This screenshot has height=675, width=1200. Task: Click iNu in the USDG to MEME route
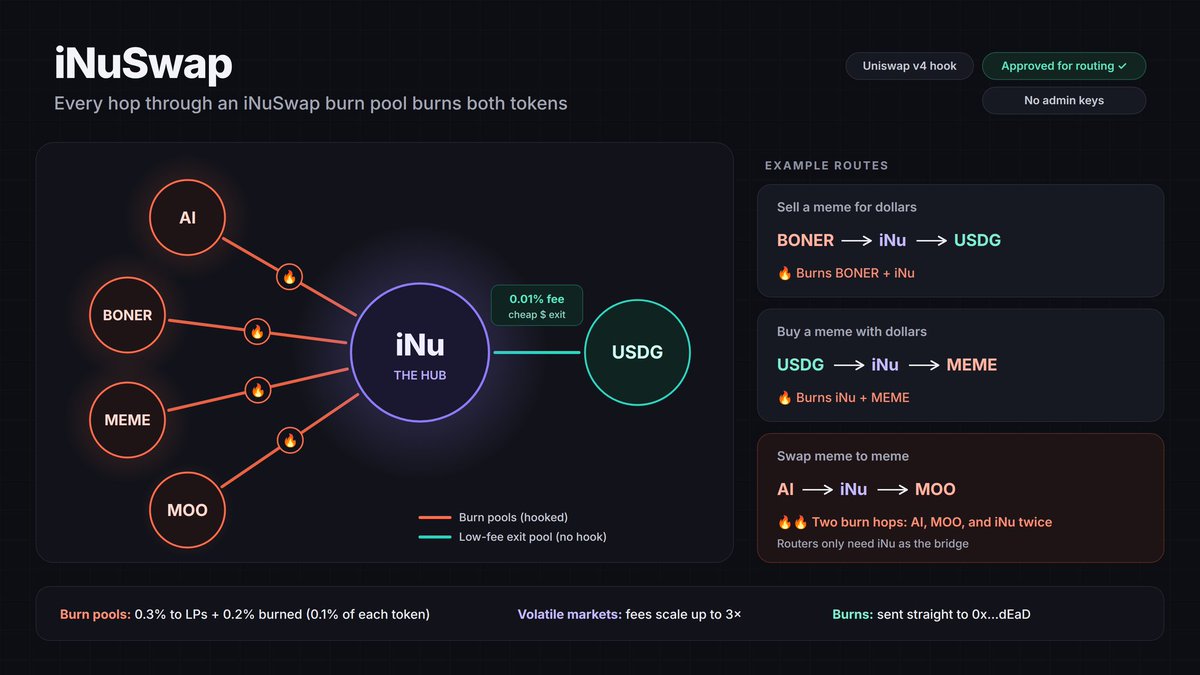point(884,365)
